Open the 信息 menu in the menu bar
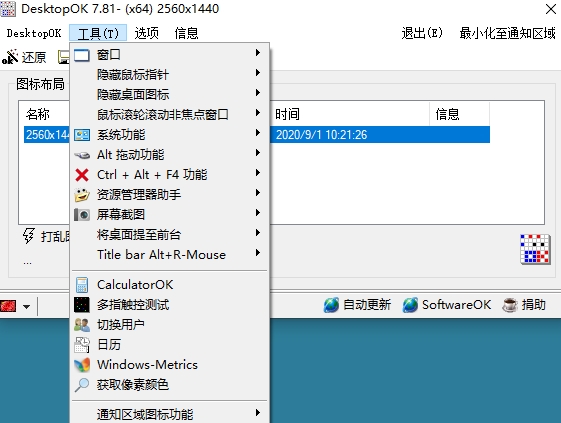Image resolution: width=561 pixels, height=423 pixels. point(186,33)
